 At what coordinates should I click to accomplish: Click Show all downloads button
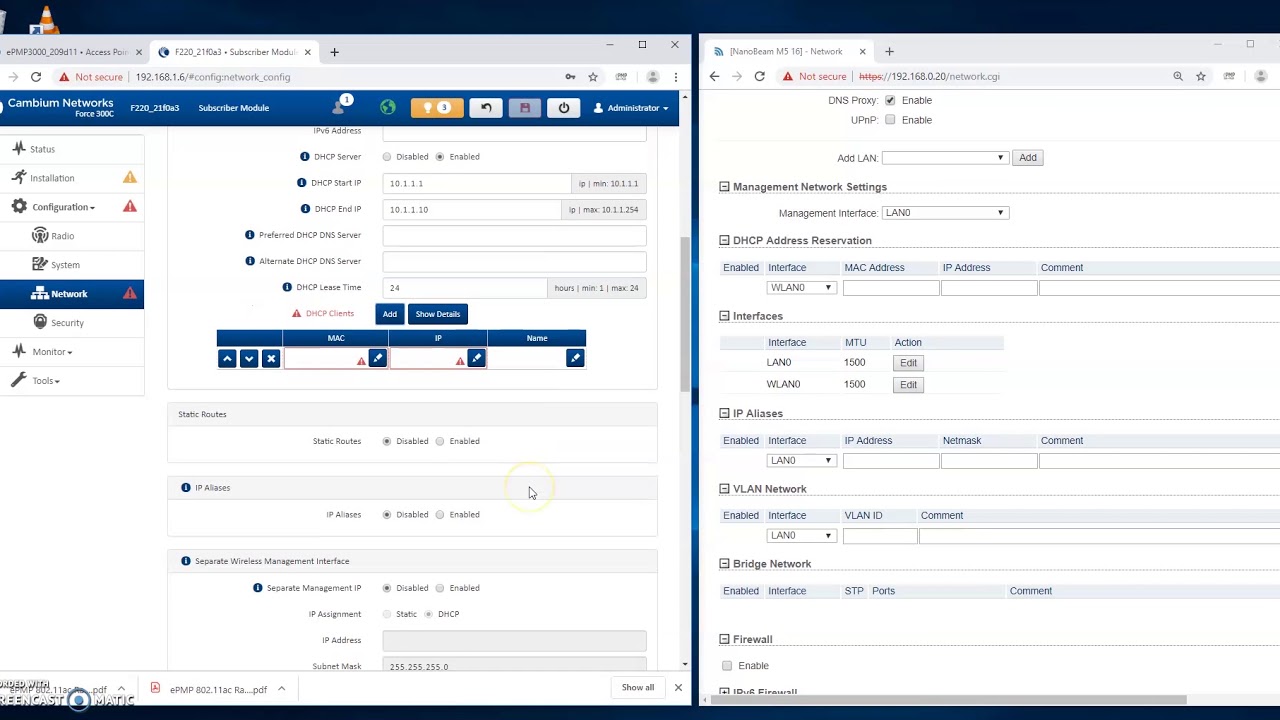click(x=638, y=688)
